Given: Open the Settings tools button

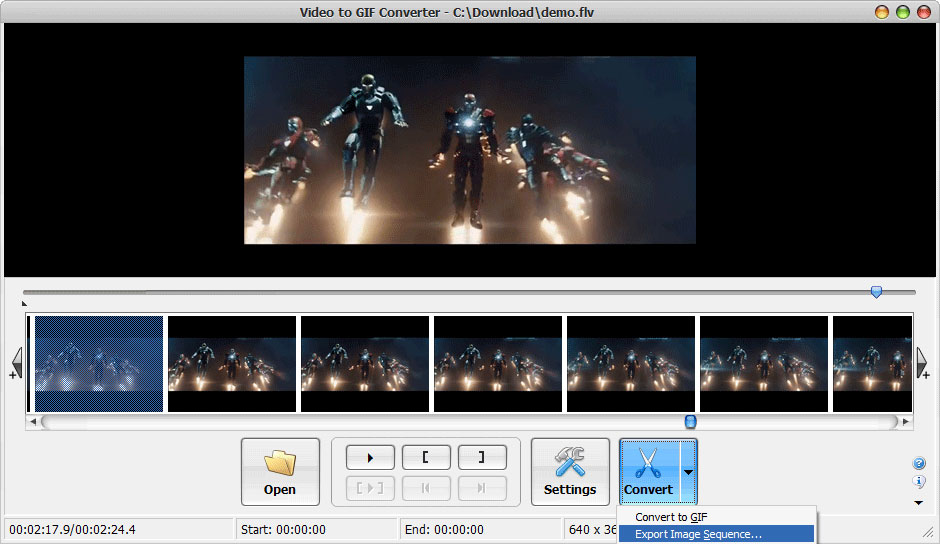Looking at the screenshot, I should [x=570, y=471].
